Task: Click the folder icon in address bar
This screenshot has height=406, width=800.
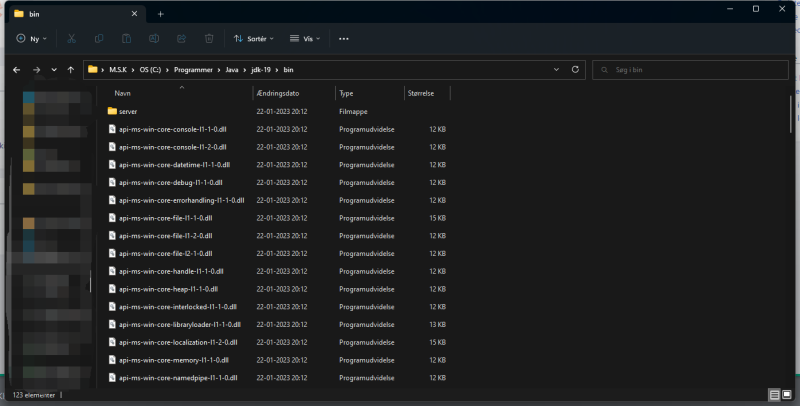Action: 92,70
